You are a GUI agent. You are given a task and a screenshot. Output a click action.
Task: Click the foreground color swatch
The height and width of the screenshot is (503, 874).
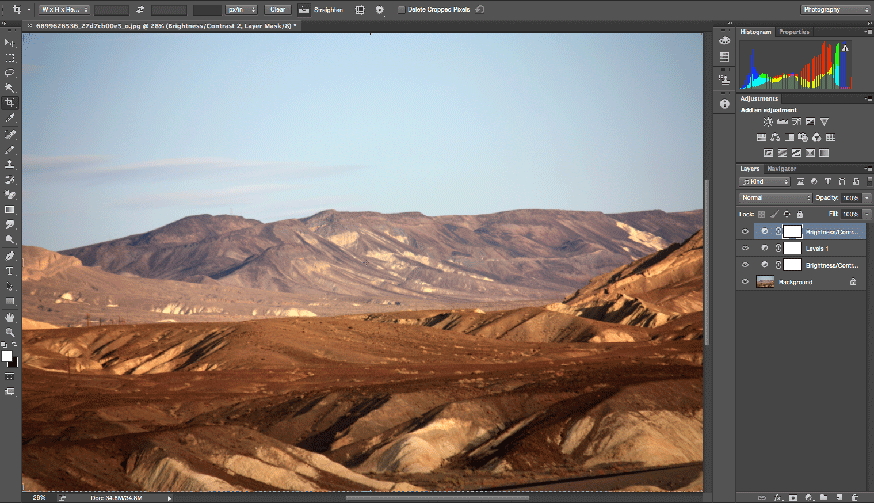click(x=7, y=356)
